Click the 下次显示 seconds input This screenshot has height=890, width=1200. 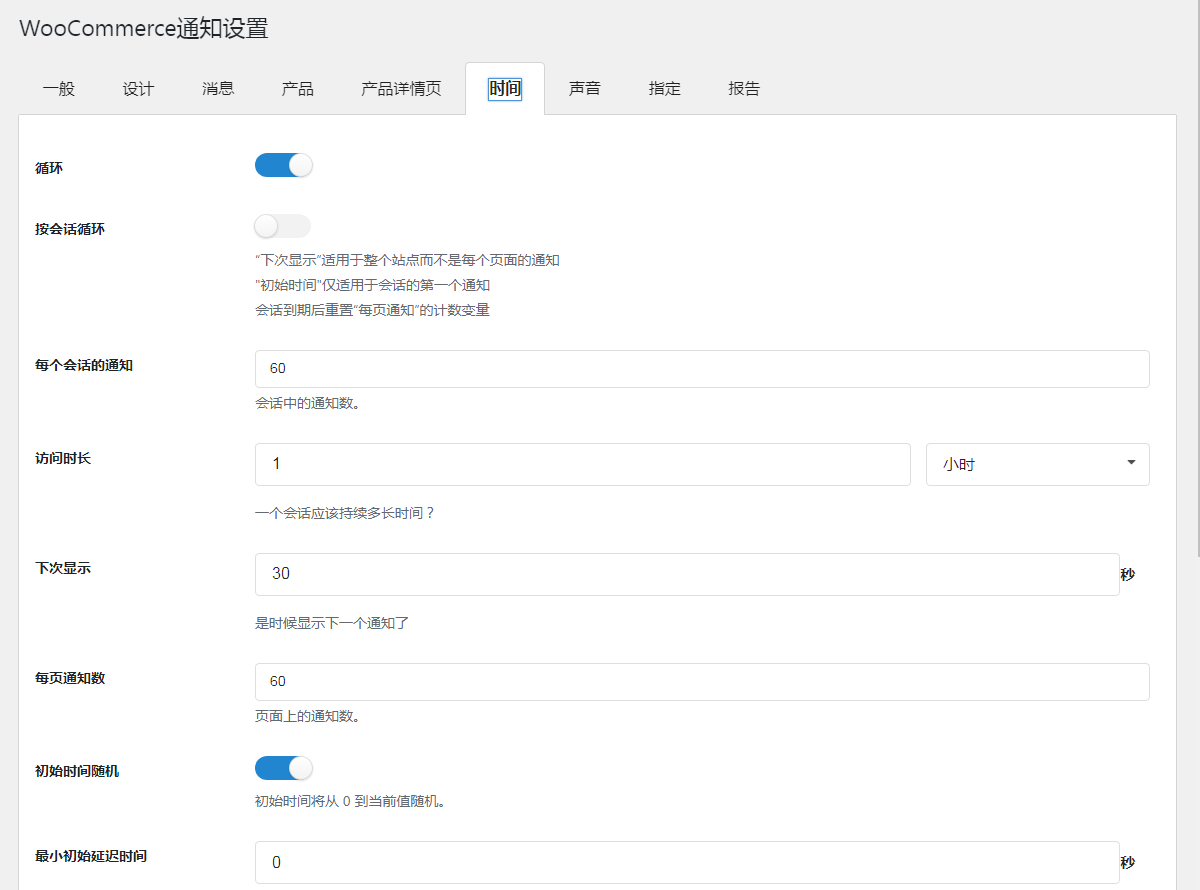pyautogui.click(x=687, y=575)
